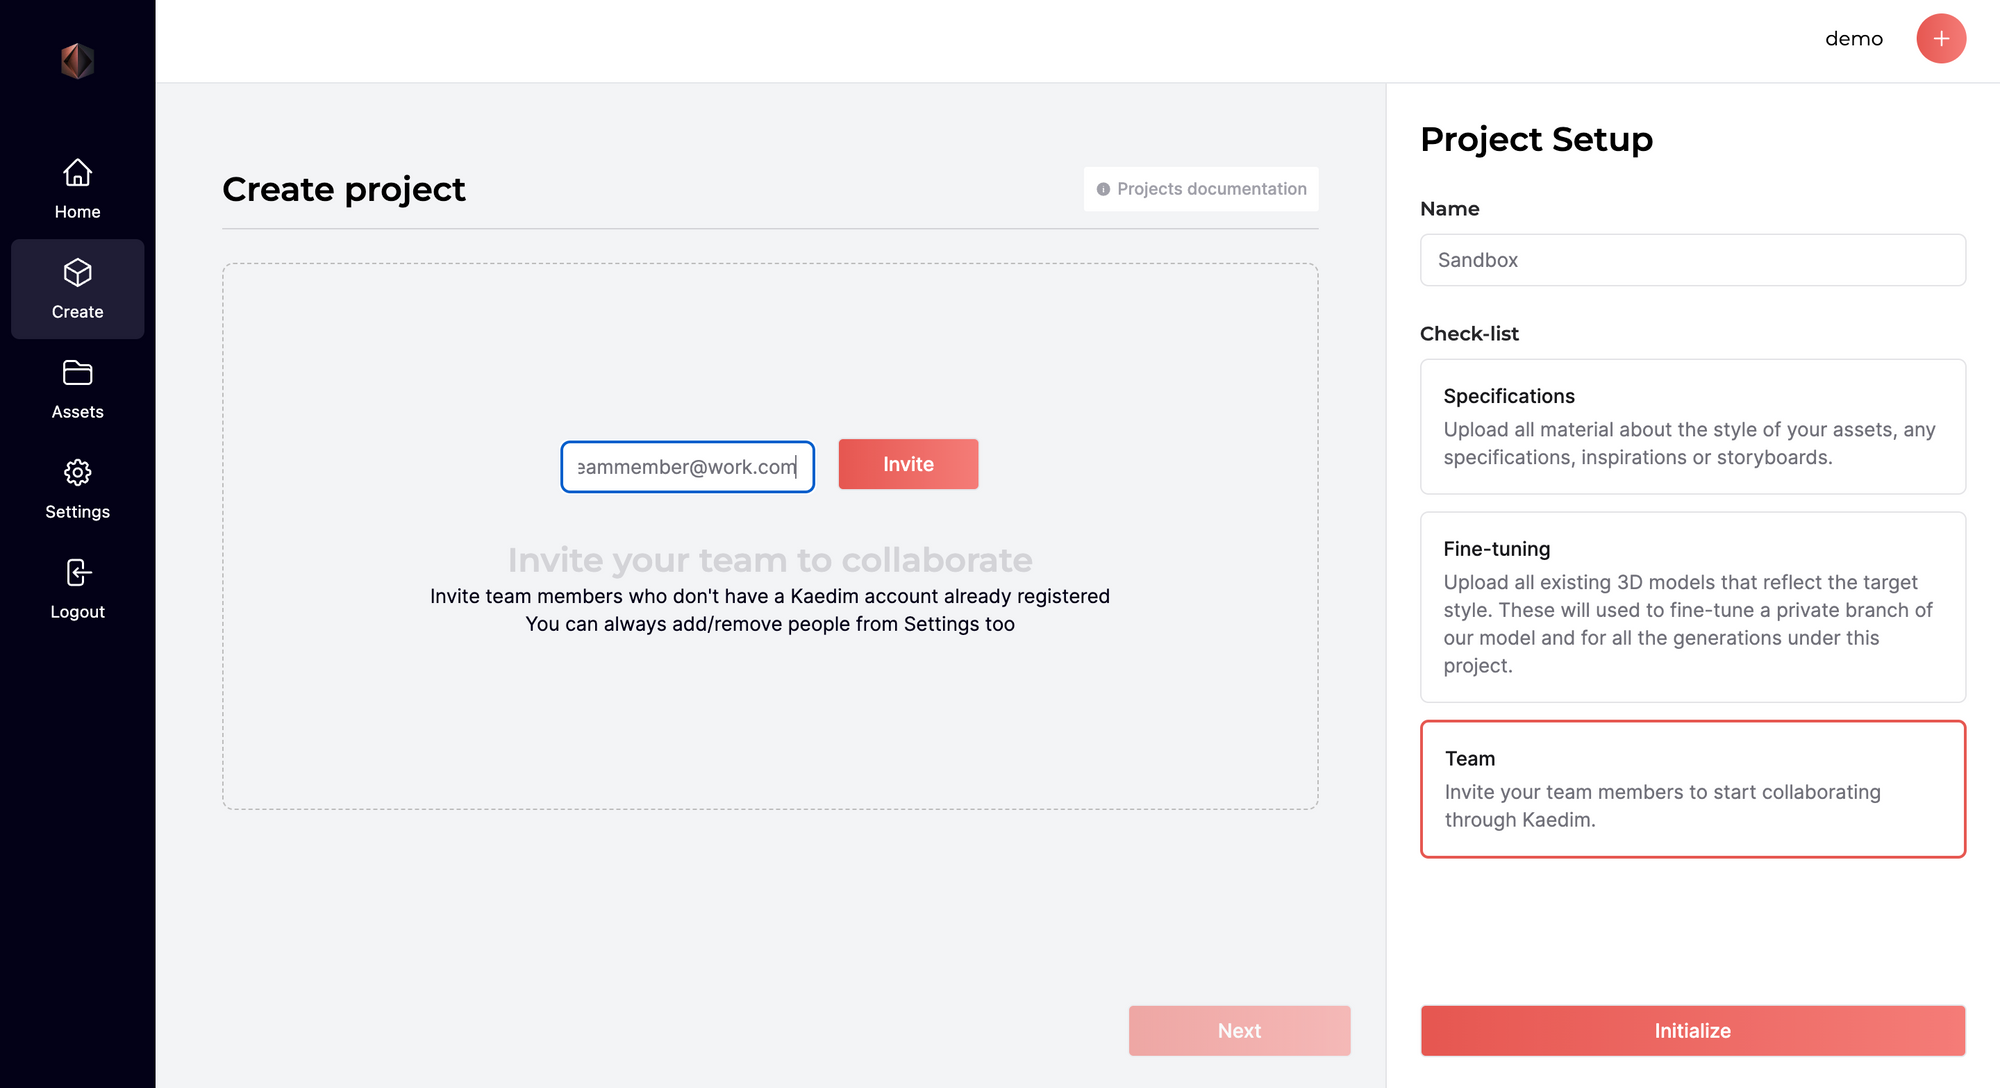Select the Create cube icon
Viewport: 2000px width, 1088px height.
[77, 273]
